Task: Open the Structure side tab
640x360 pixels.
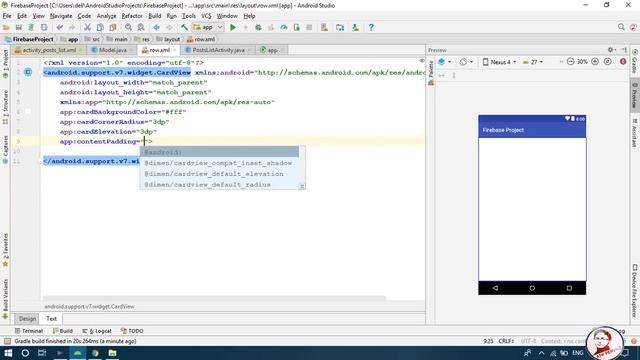Action: click(x=5, y=107)
